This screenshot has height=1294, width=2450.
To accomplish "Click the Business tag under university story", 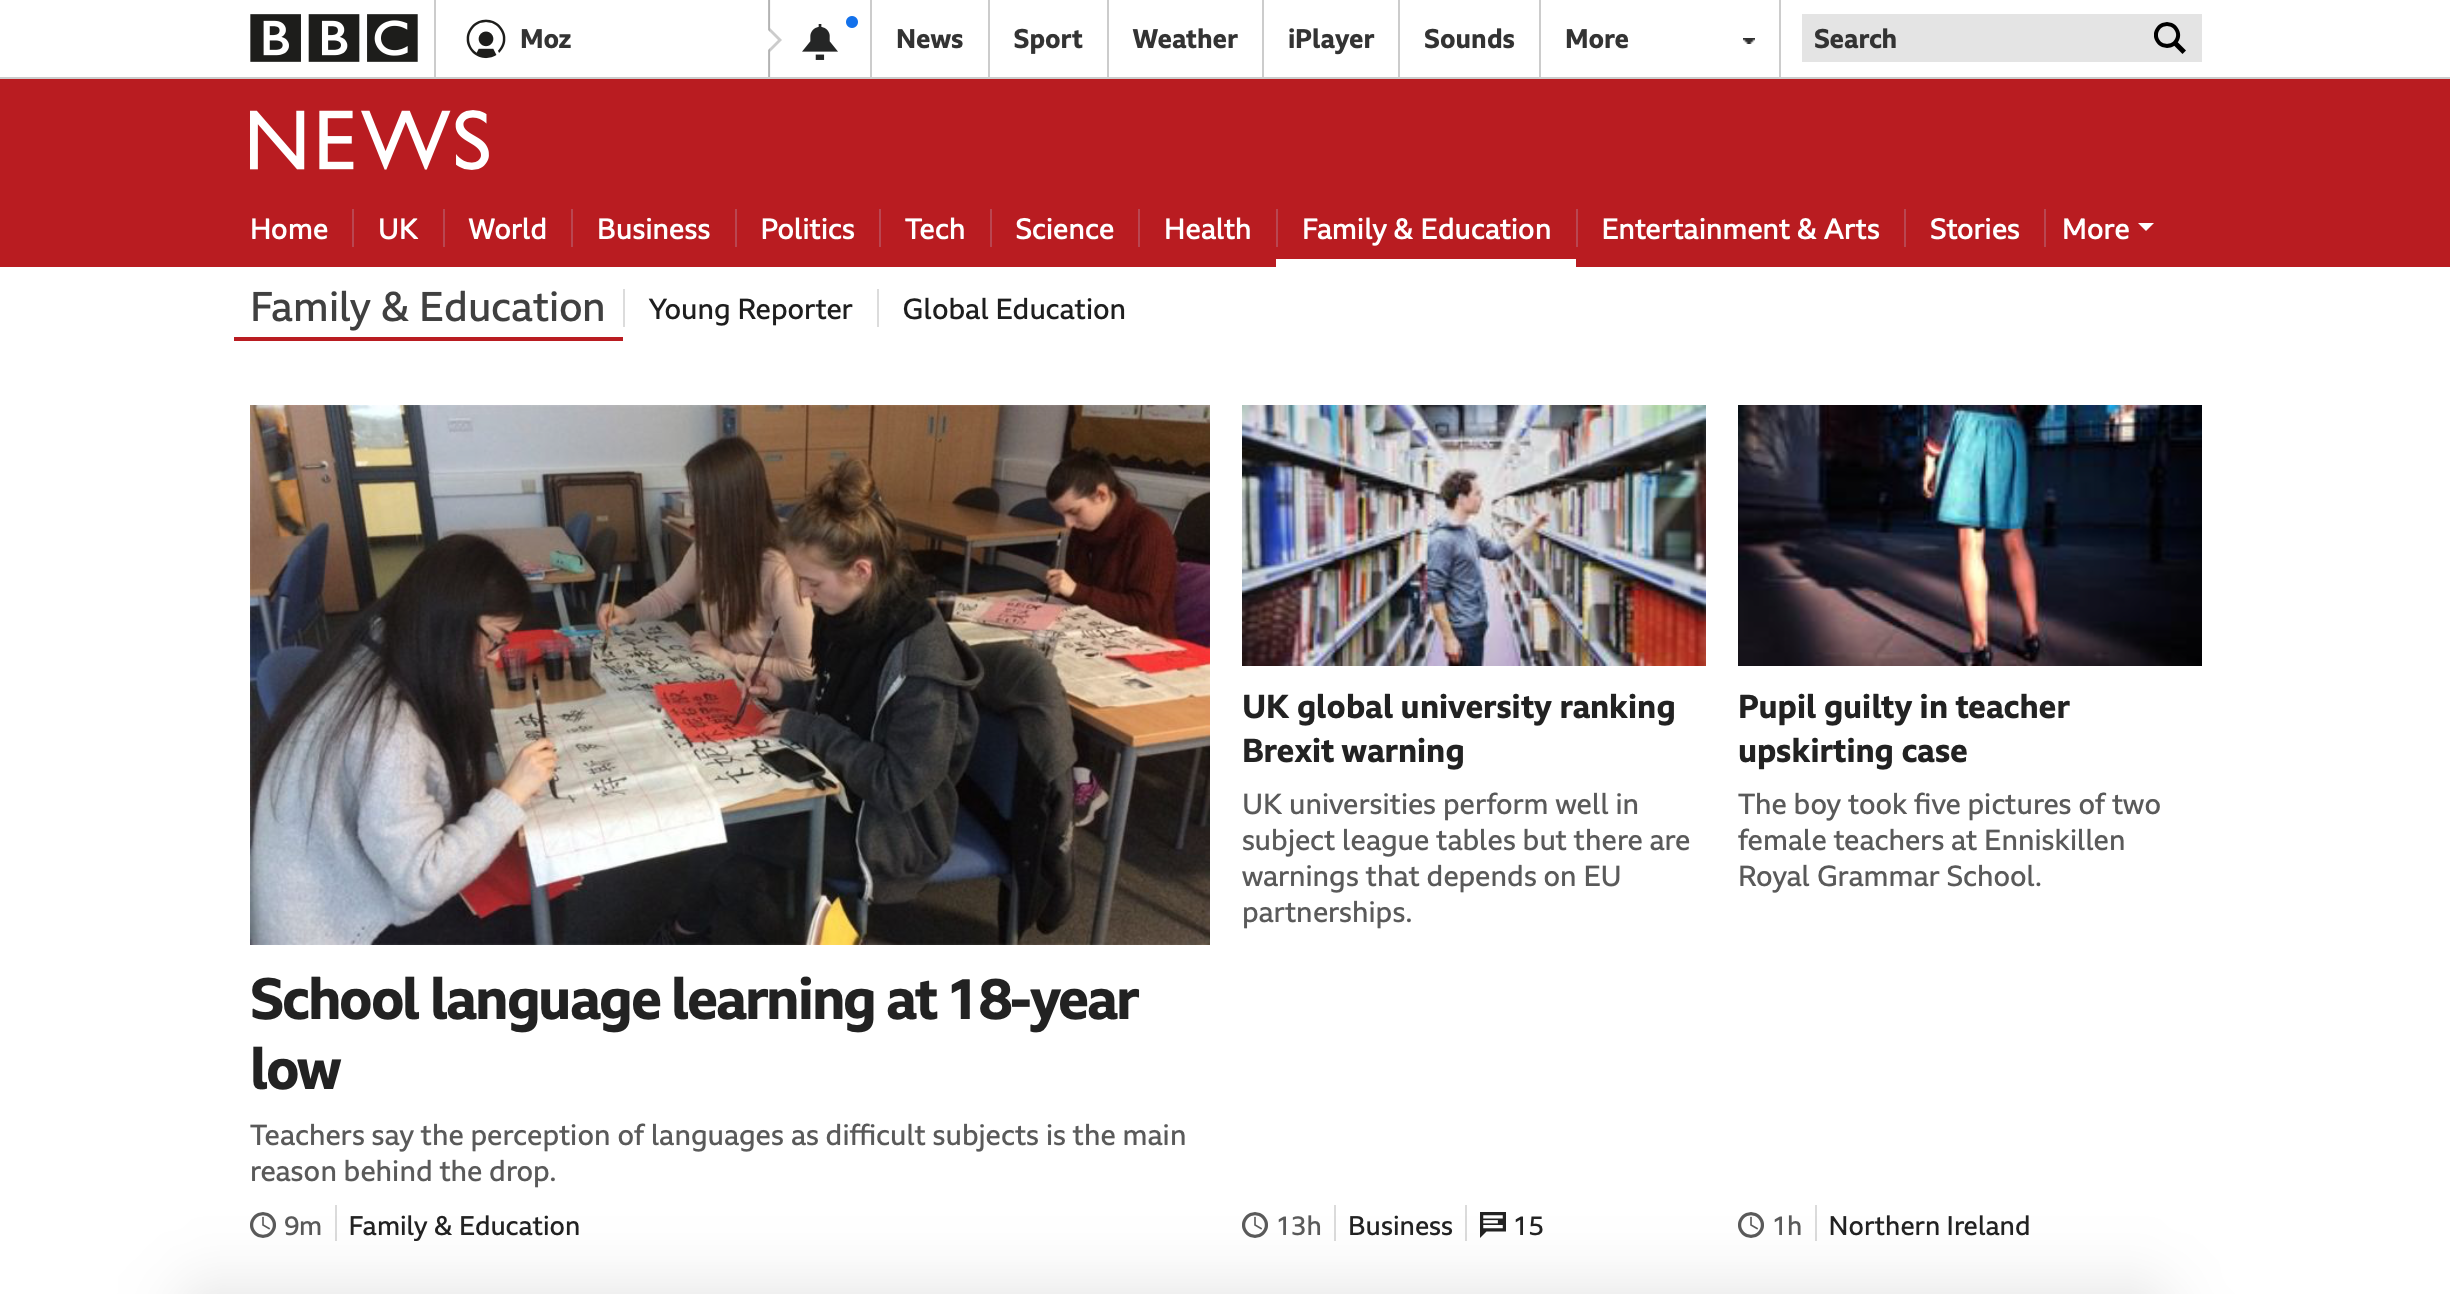I will [x=1400, y=1225].
